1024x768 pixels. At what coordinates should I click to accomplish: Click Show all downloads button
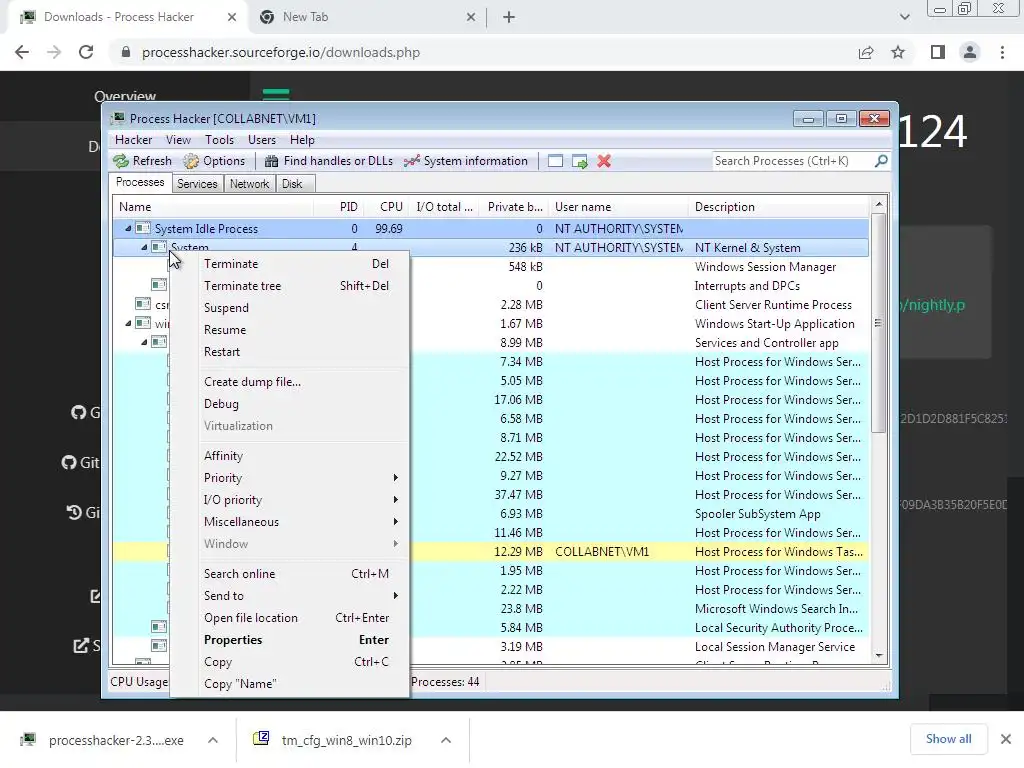948,739
